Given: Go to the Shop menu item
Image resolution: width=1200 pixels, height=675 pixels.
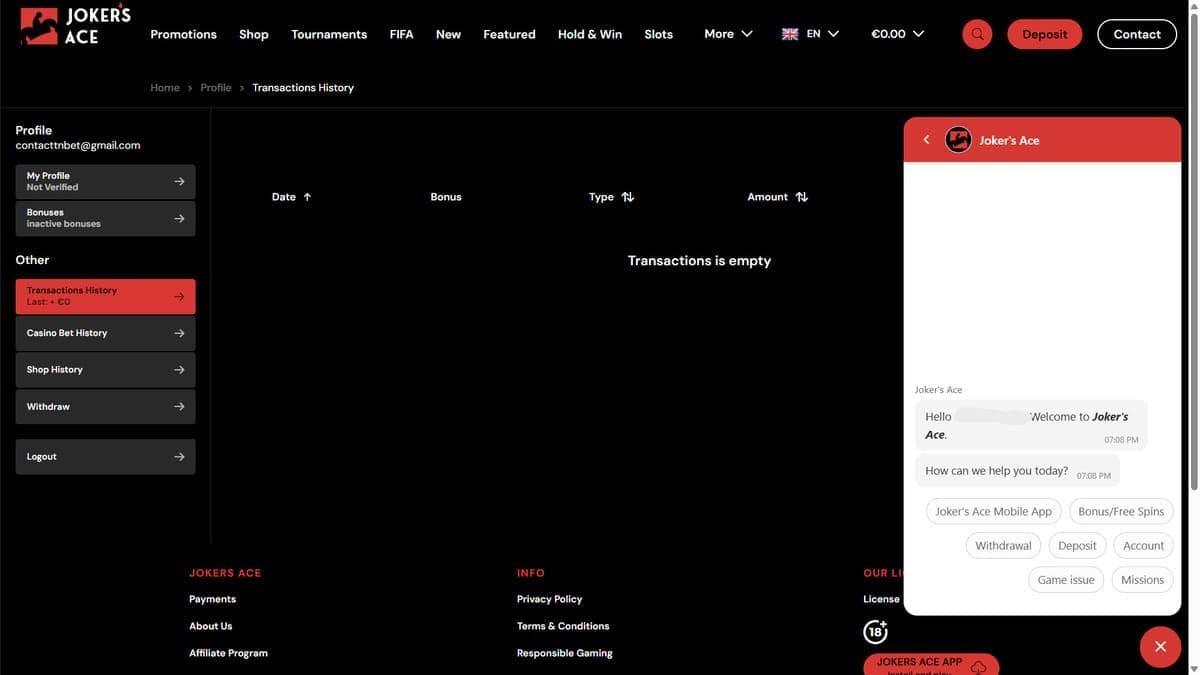Looking at the screenshot, I should tap(254, 34).
